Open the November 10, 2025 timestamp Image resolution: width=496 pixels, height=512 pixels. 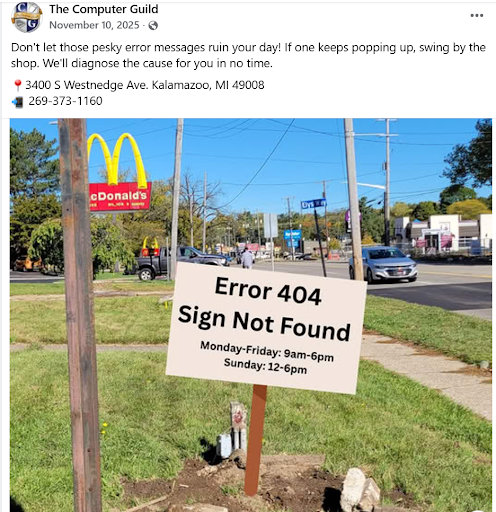point(94,25)
